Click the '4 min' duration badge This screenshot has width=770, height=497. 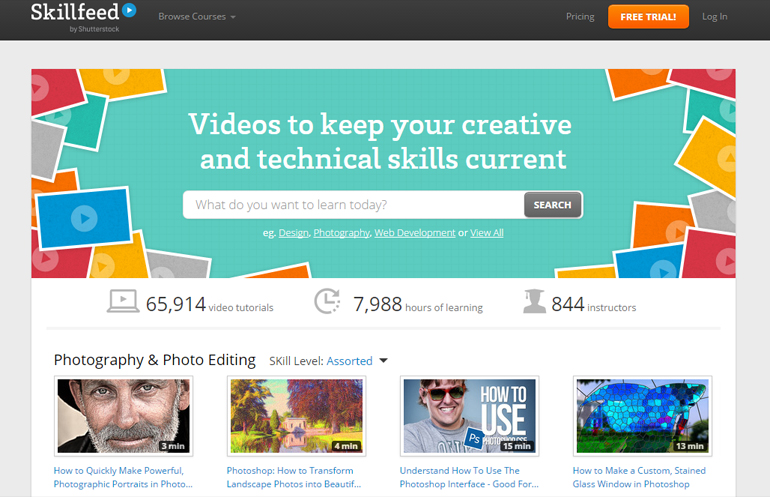click(x=346, y=446)
